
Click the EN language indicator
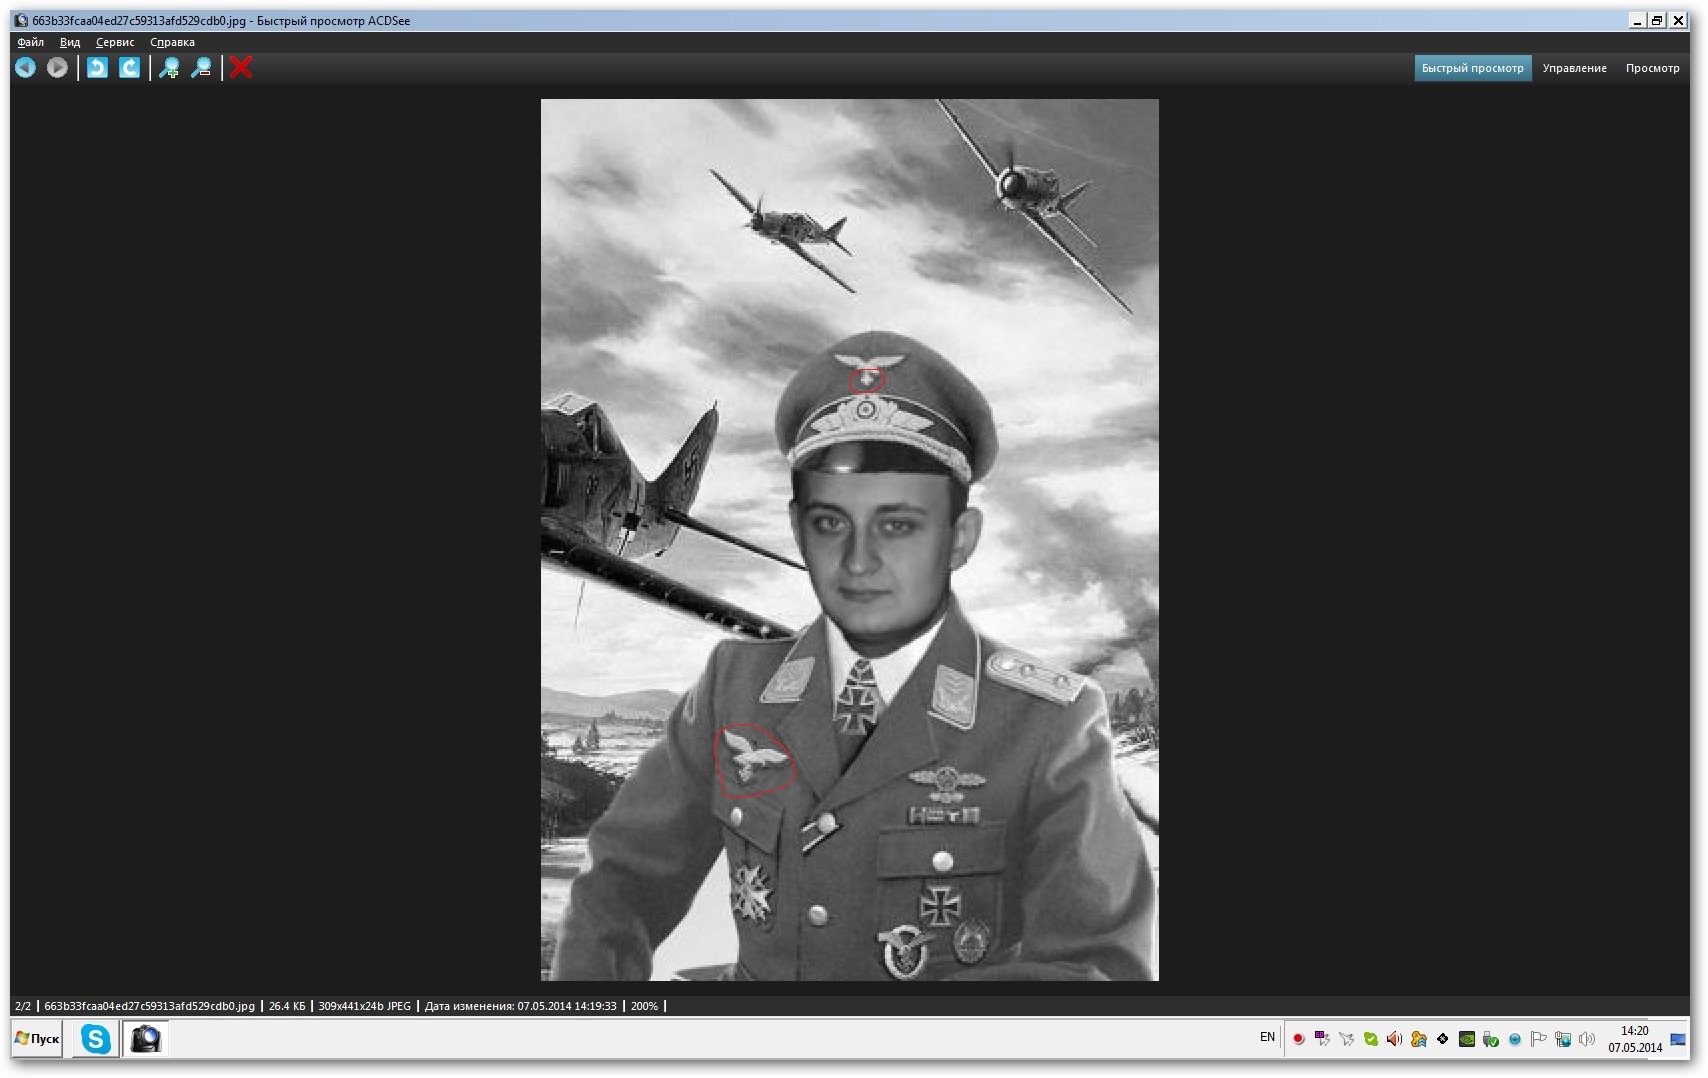click(1267, 1037)
